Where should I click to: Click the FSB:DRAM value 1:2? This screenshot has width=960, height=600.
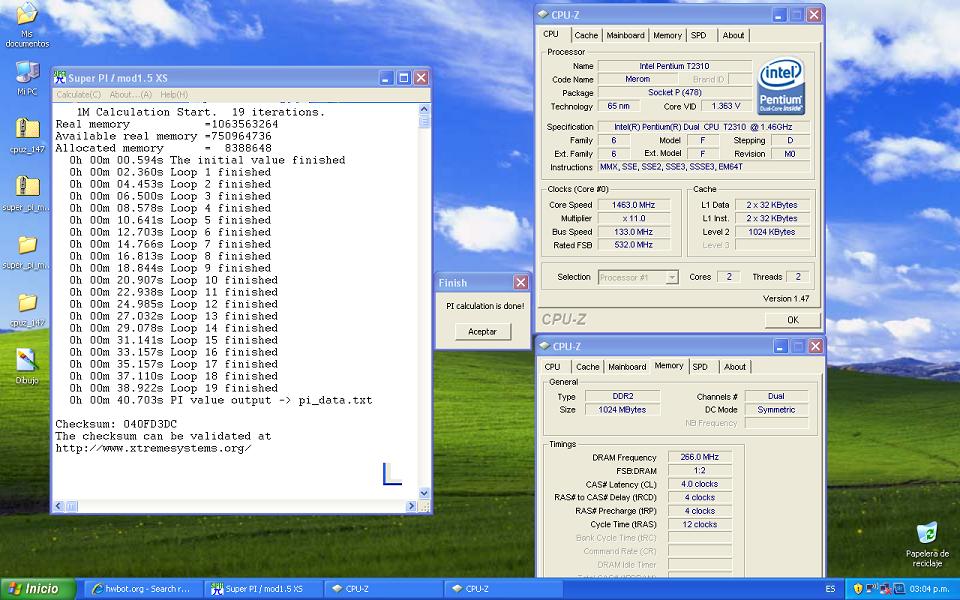(699, 471)
